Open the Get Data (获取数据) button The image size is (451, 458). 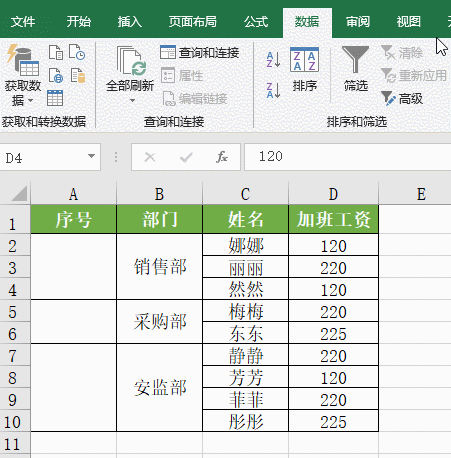coord(23,75)
